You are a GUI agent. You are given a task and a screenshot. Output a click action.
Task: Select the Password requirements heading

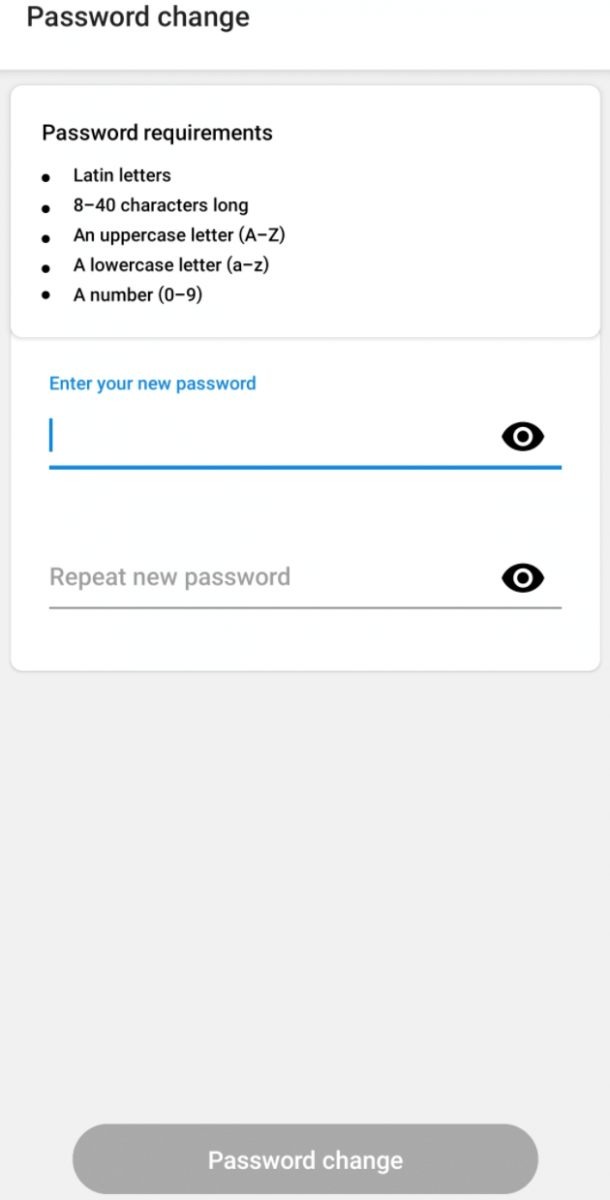[157, 133]
